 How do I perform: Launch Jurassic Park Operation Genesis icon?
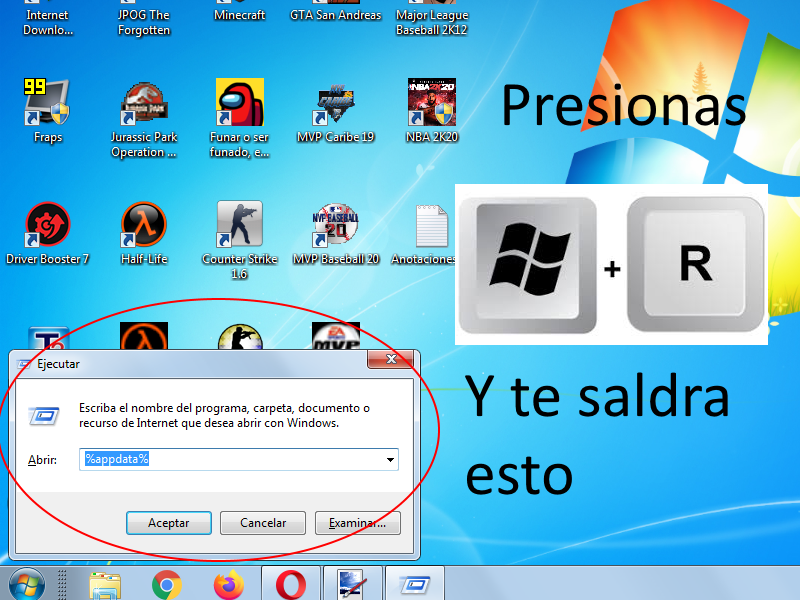point(143,105)
